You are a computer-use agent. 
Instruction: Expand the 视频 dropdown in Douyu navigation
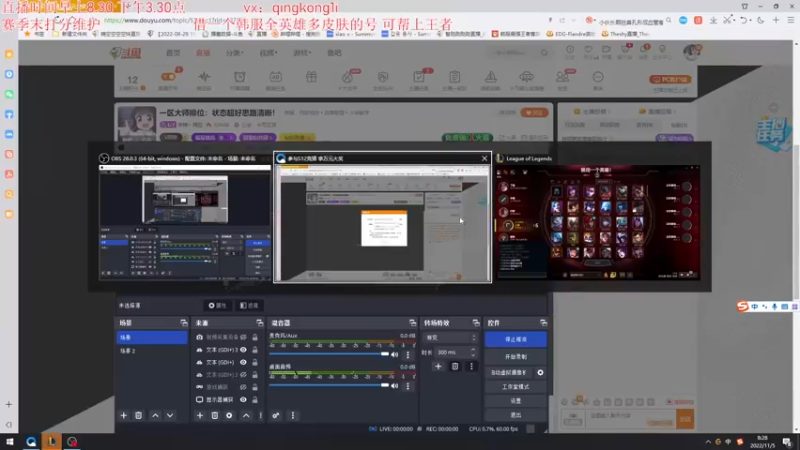tap(268, 53)
